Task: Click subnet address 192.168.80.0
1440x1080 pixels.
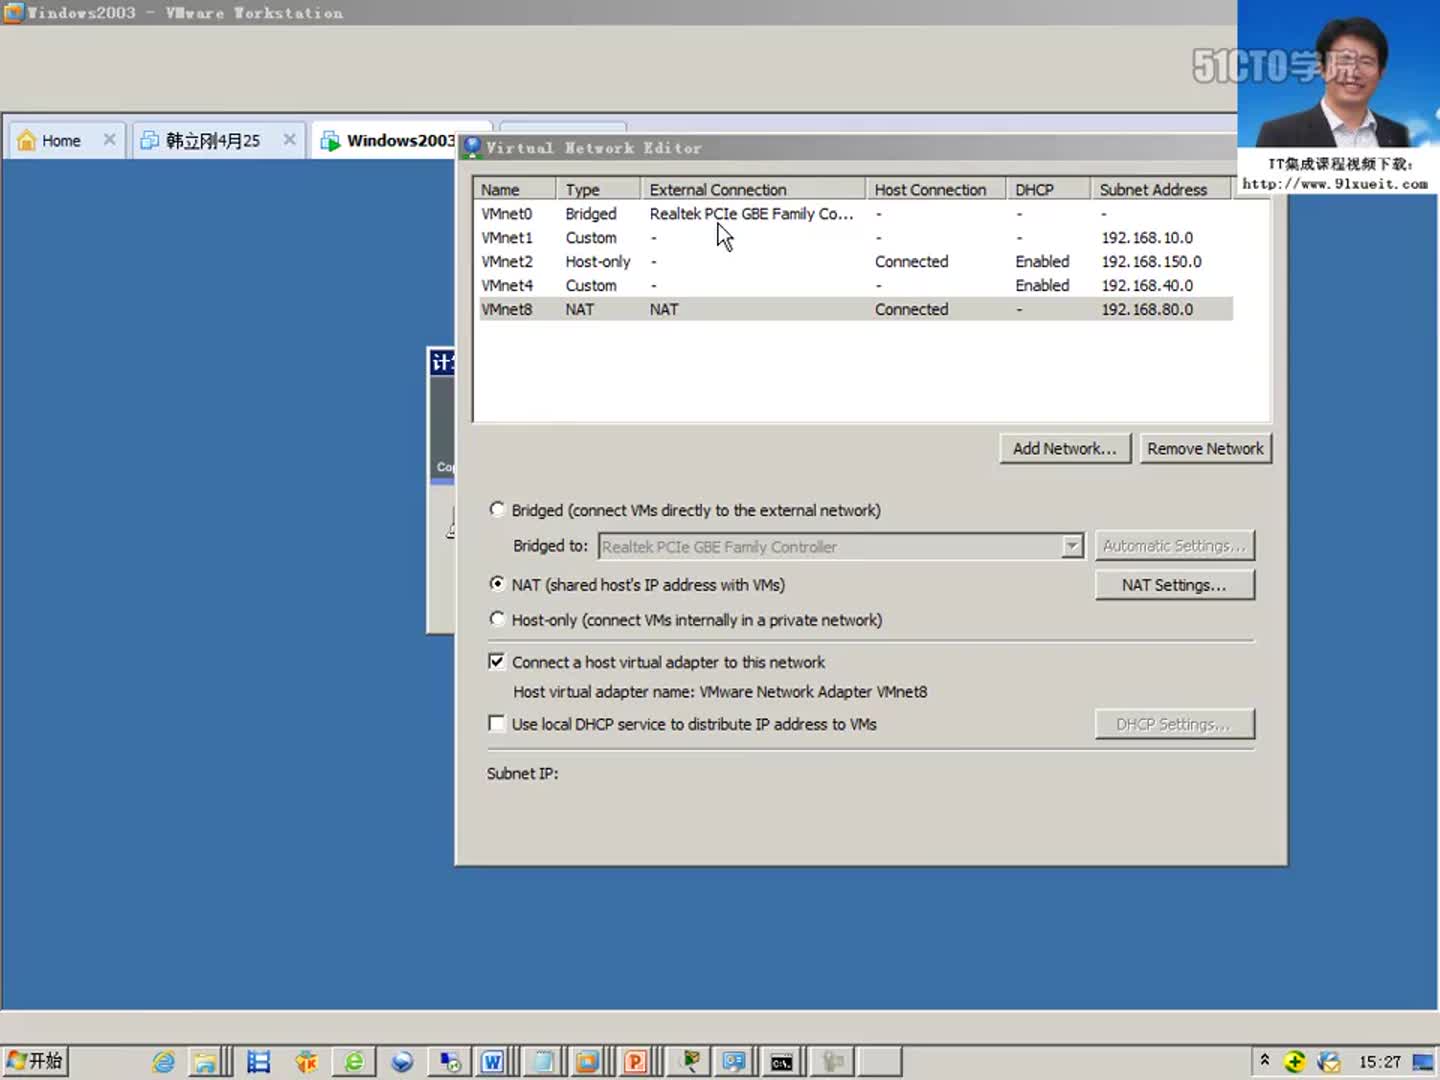Action: (1147, 310)
